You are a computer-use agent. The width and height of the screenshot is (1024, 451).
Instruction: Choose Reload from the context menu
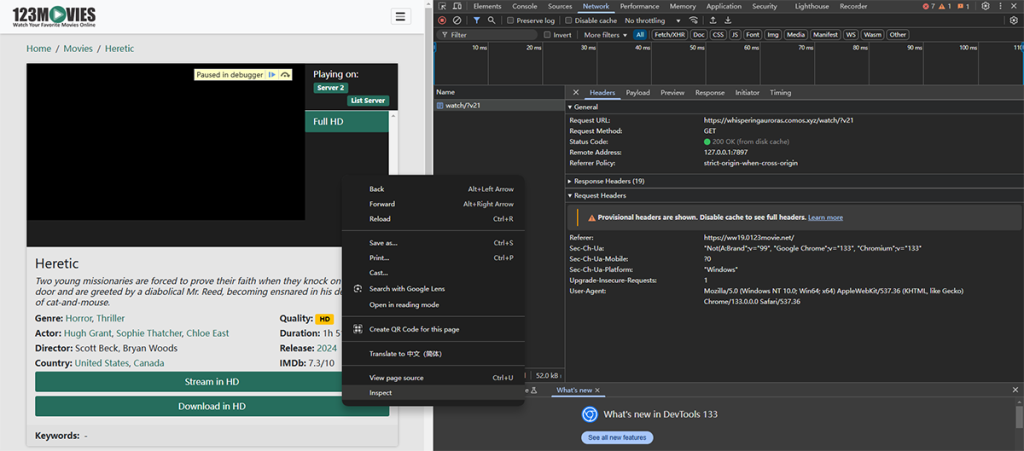pyautogui.click(x=433, y=219)
